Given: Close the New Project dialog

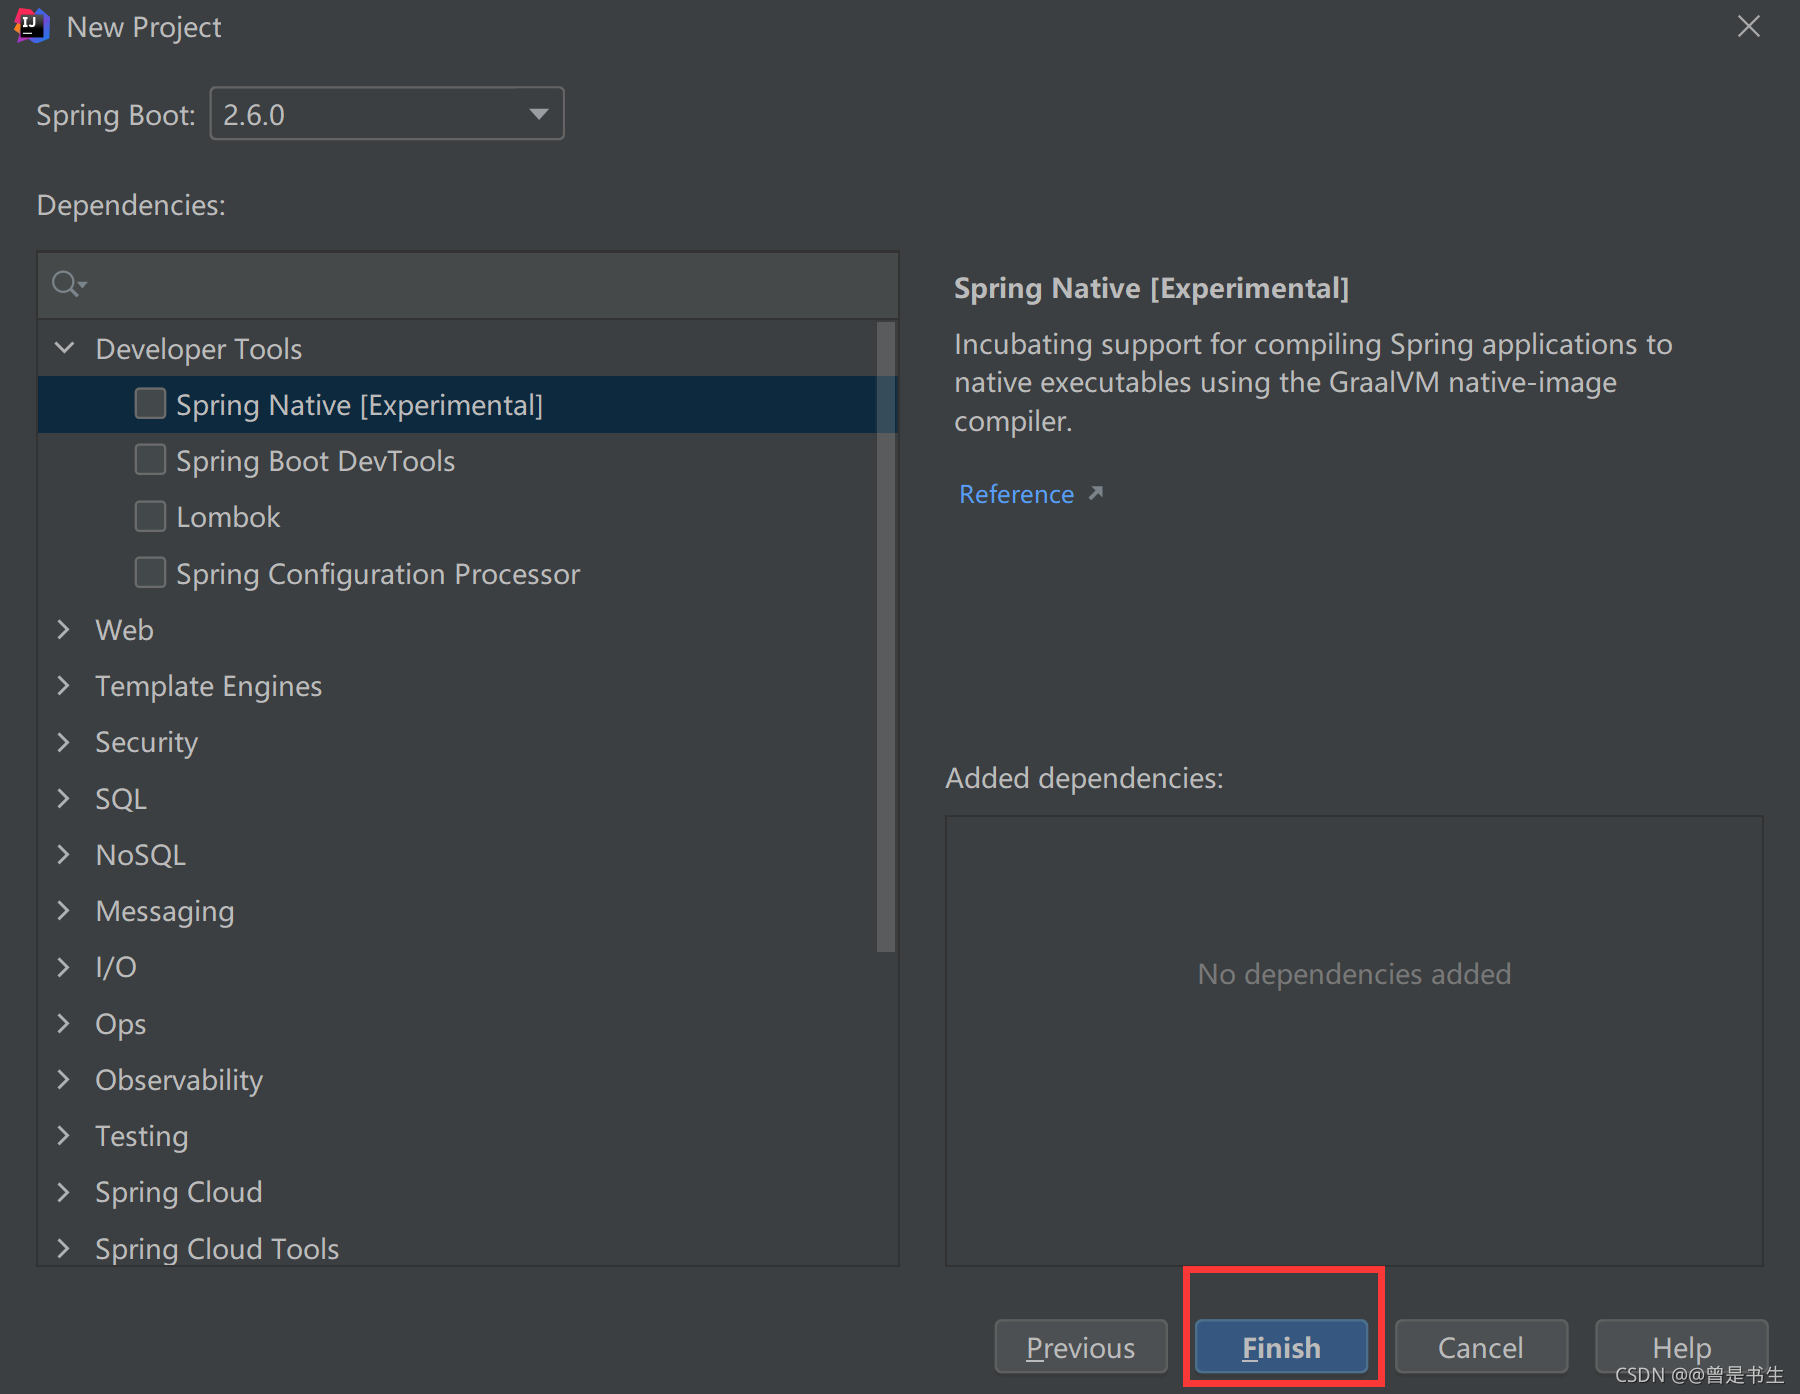Looking at the screenshot, I should click(1748, 27).
